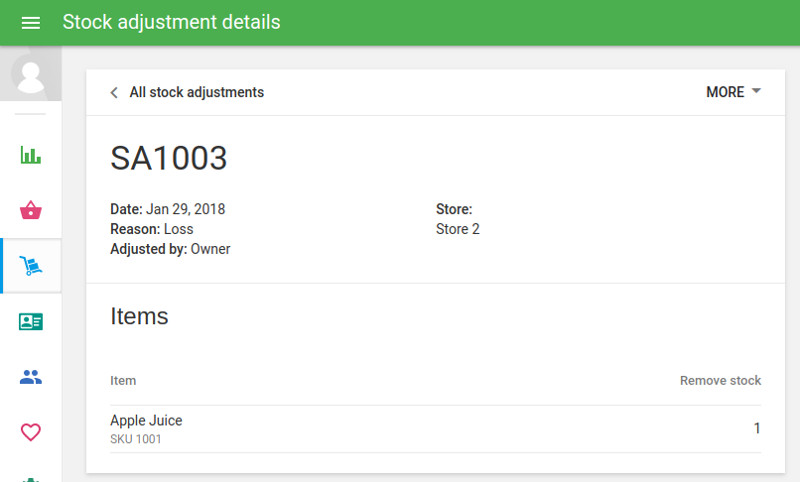Click the user profile avatar
Screen dimensions: 800x482
(x=31, y=74)
